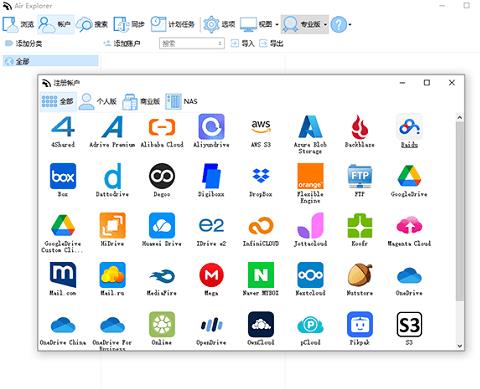Select the All category in sidebar

pyautogui.click(x=51, y=61)
